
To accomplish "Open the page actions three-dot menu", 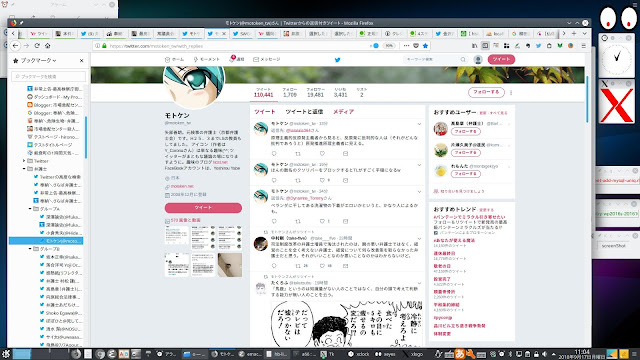I will pos(406,46).
